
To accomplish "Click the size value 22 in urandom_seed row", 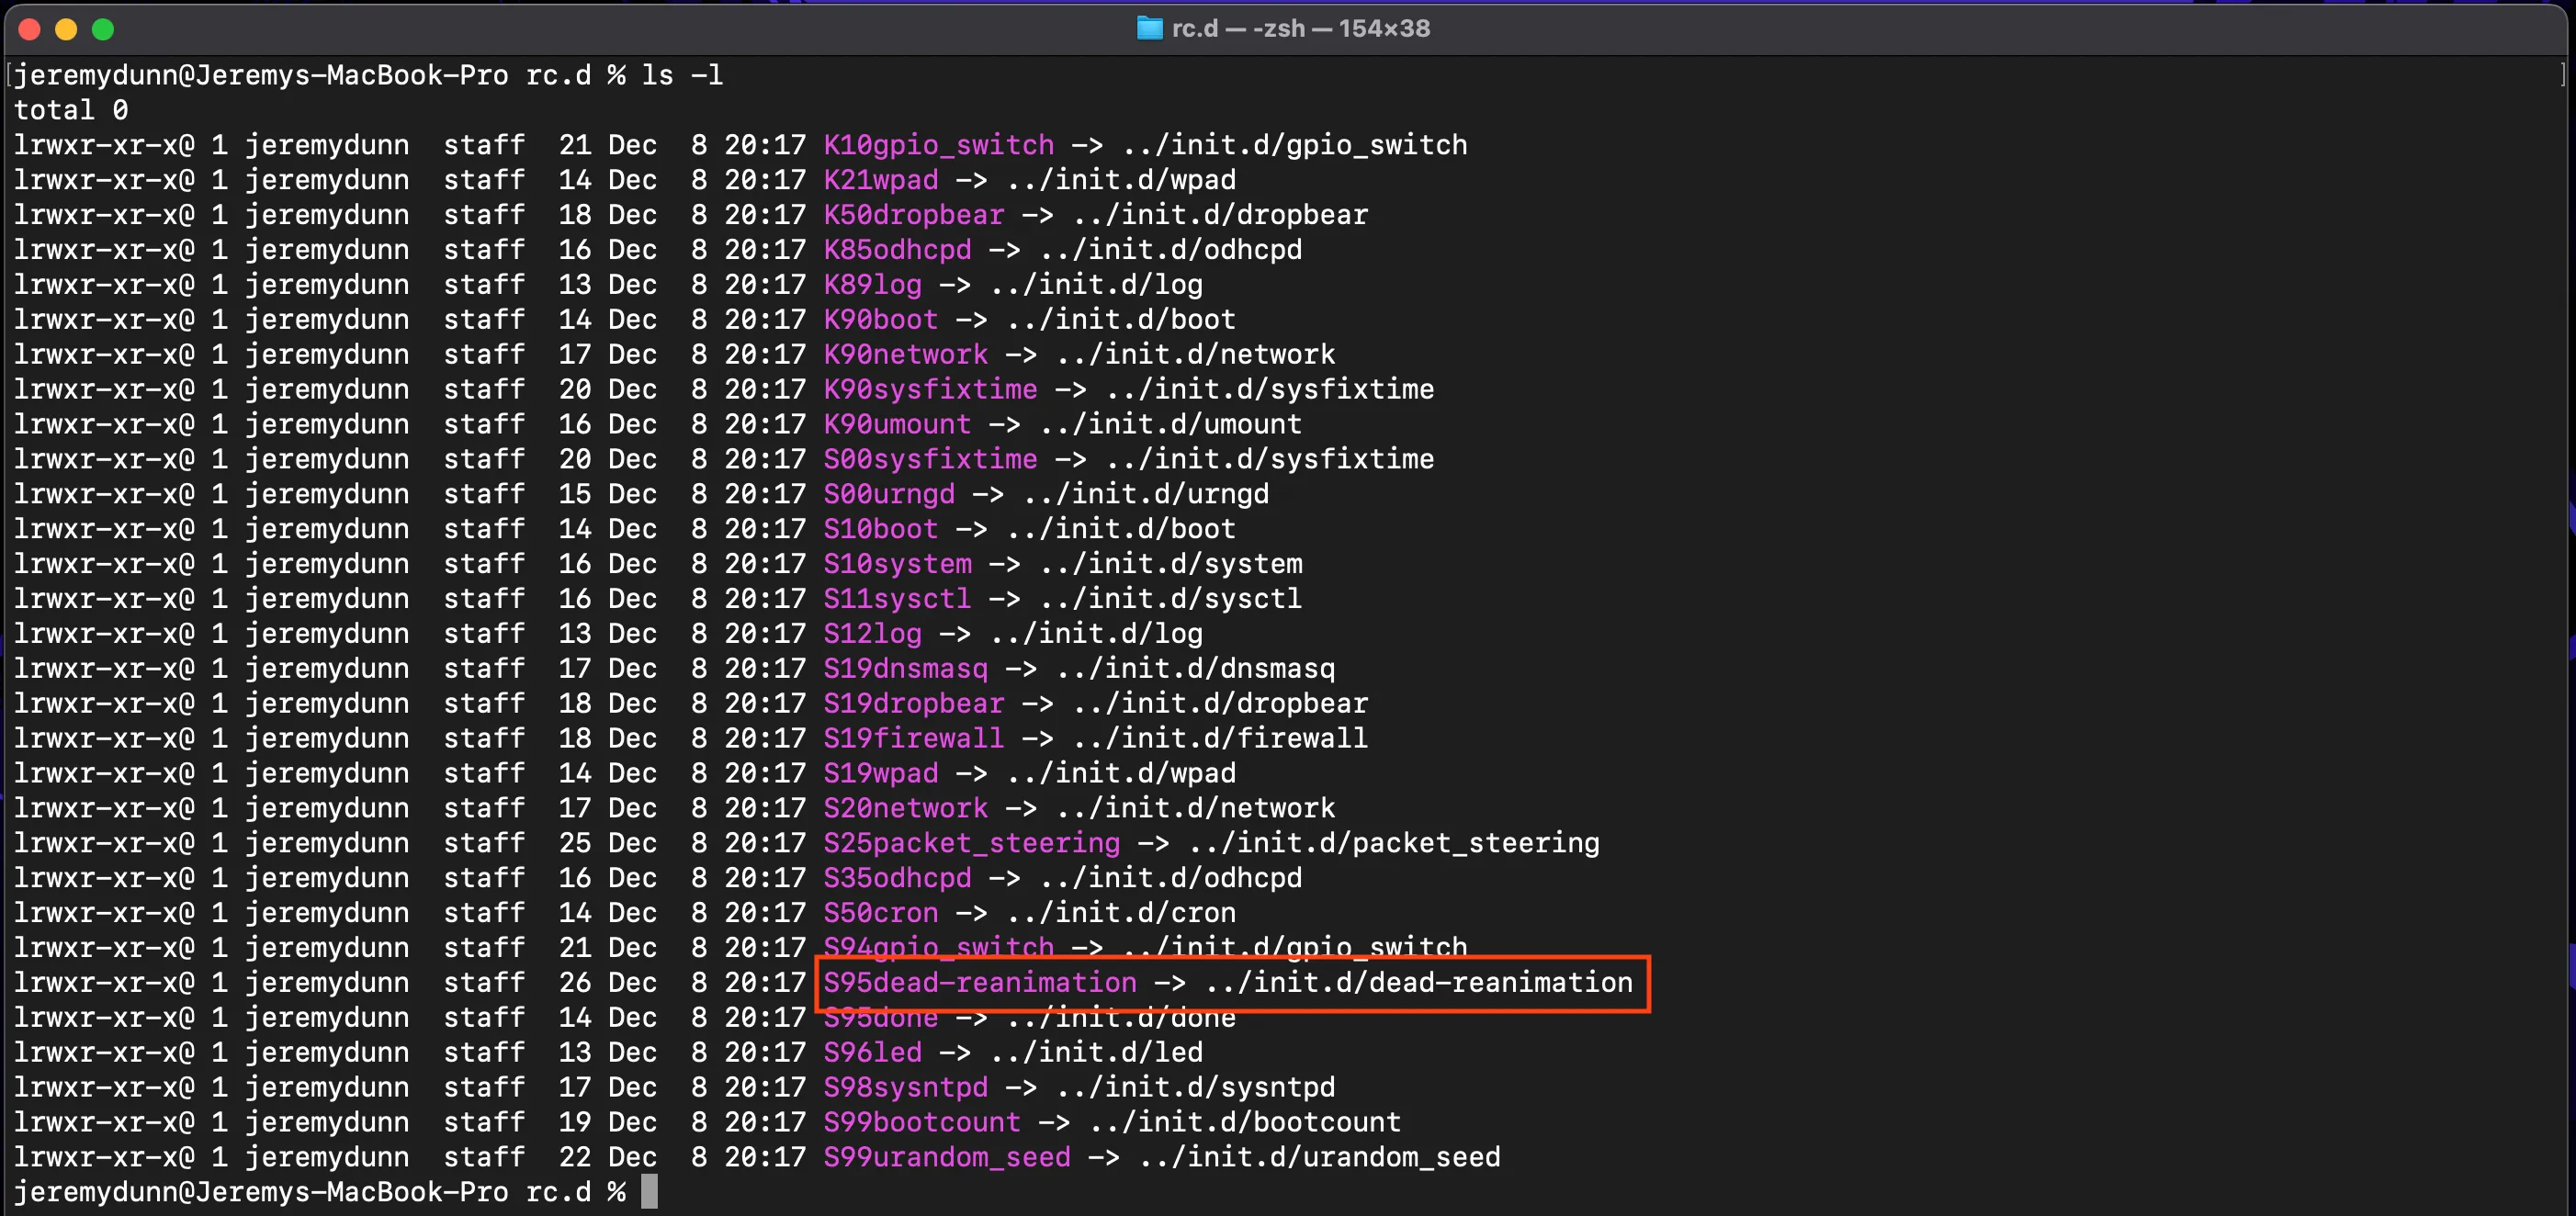I will pyautogui.click(x=575, y=1158).
